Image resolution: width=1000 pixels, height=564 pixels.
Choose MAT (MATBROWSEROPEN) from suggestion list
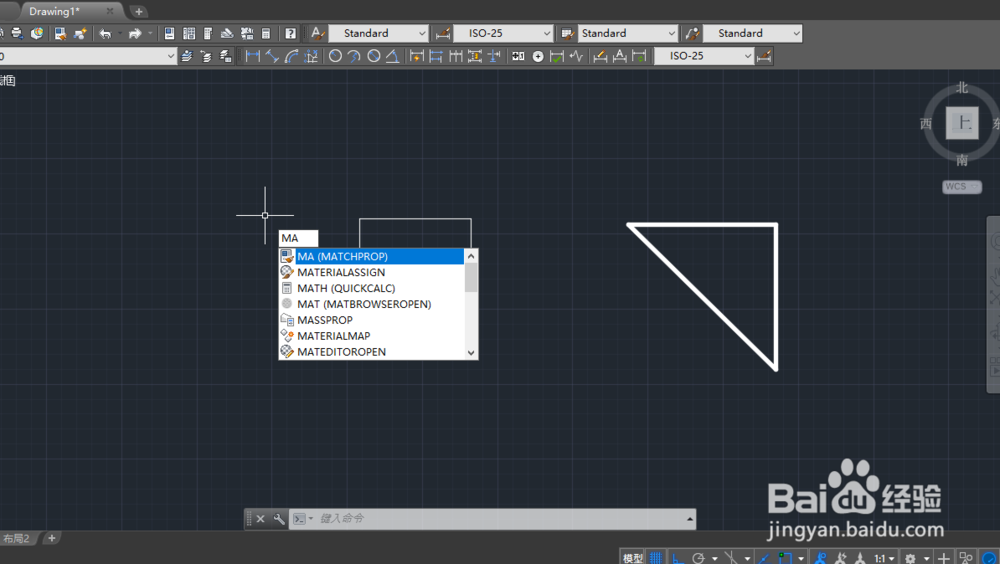(372, 304)
